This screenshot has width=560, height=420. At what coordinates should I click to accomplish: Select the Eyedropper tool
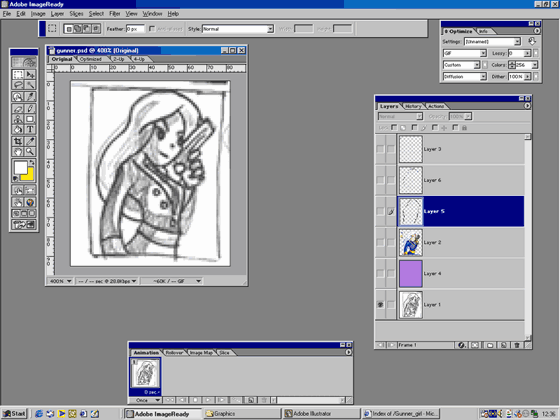point(30,141)
